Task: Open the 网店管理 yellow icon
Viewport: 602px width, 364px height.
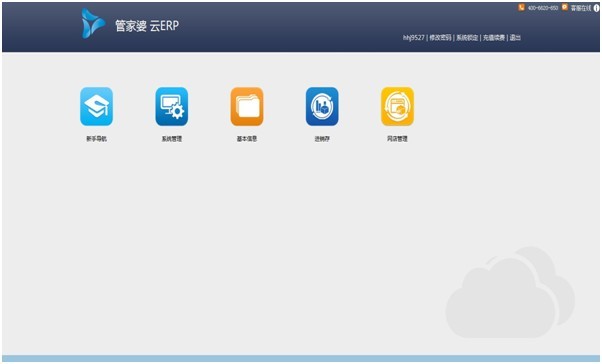Action: [397, 107]
